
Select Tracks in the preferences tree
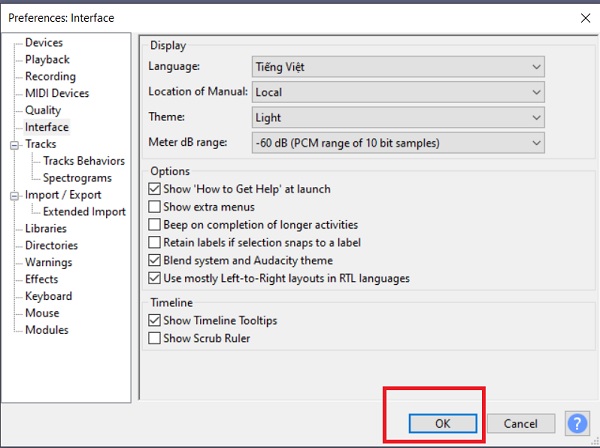(x=41, y=144)
